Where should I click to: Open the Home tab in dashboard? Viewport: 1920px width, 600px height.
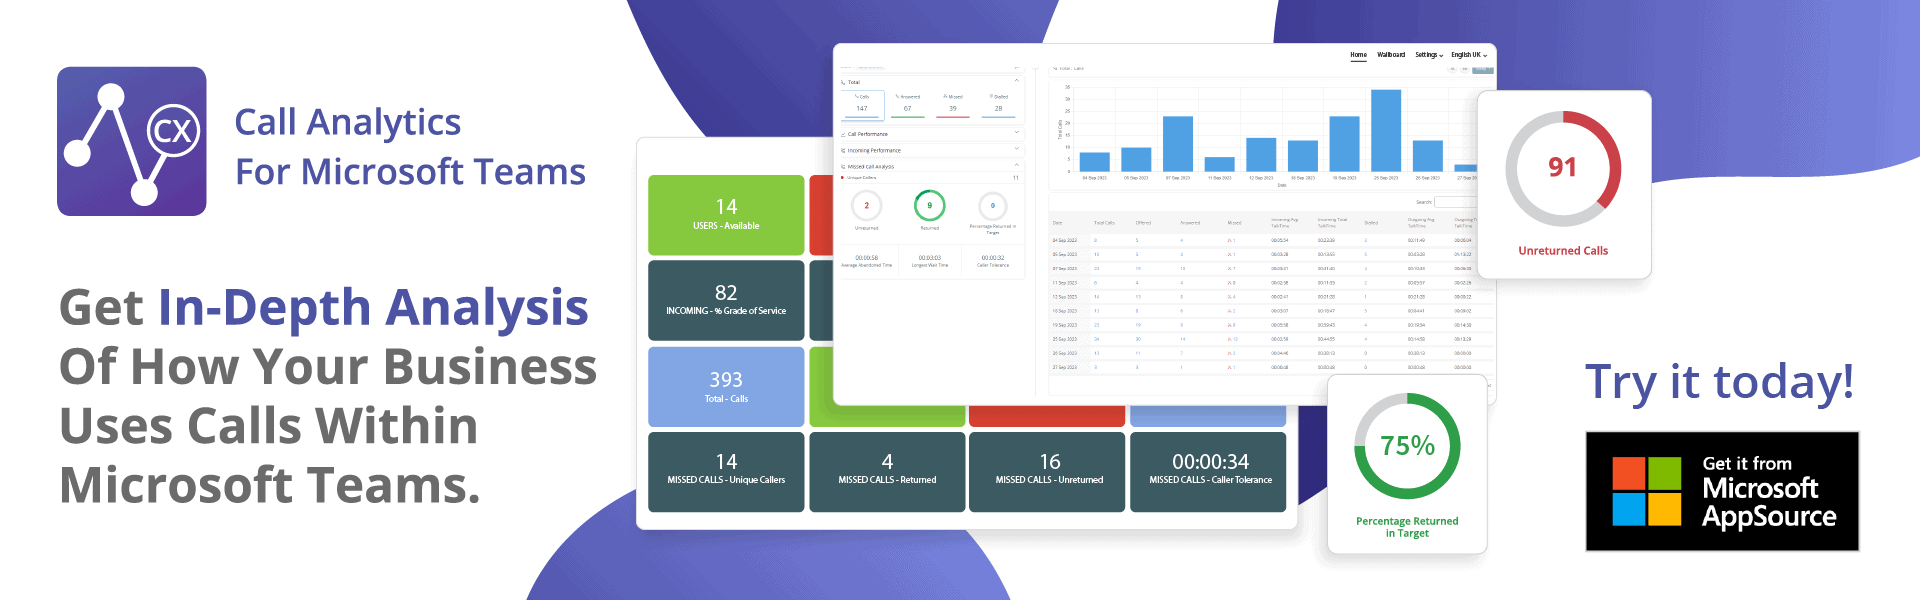coord(1358,55)
